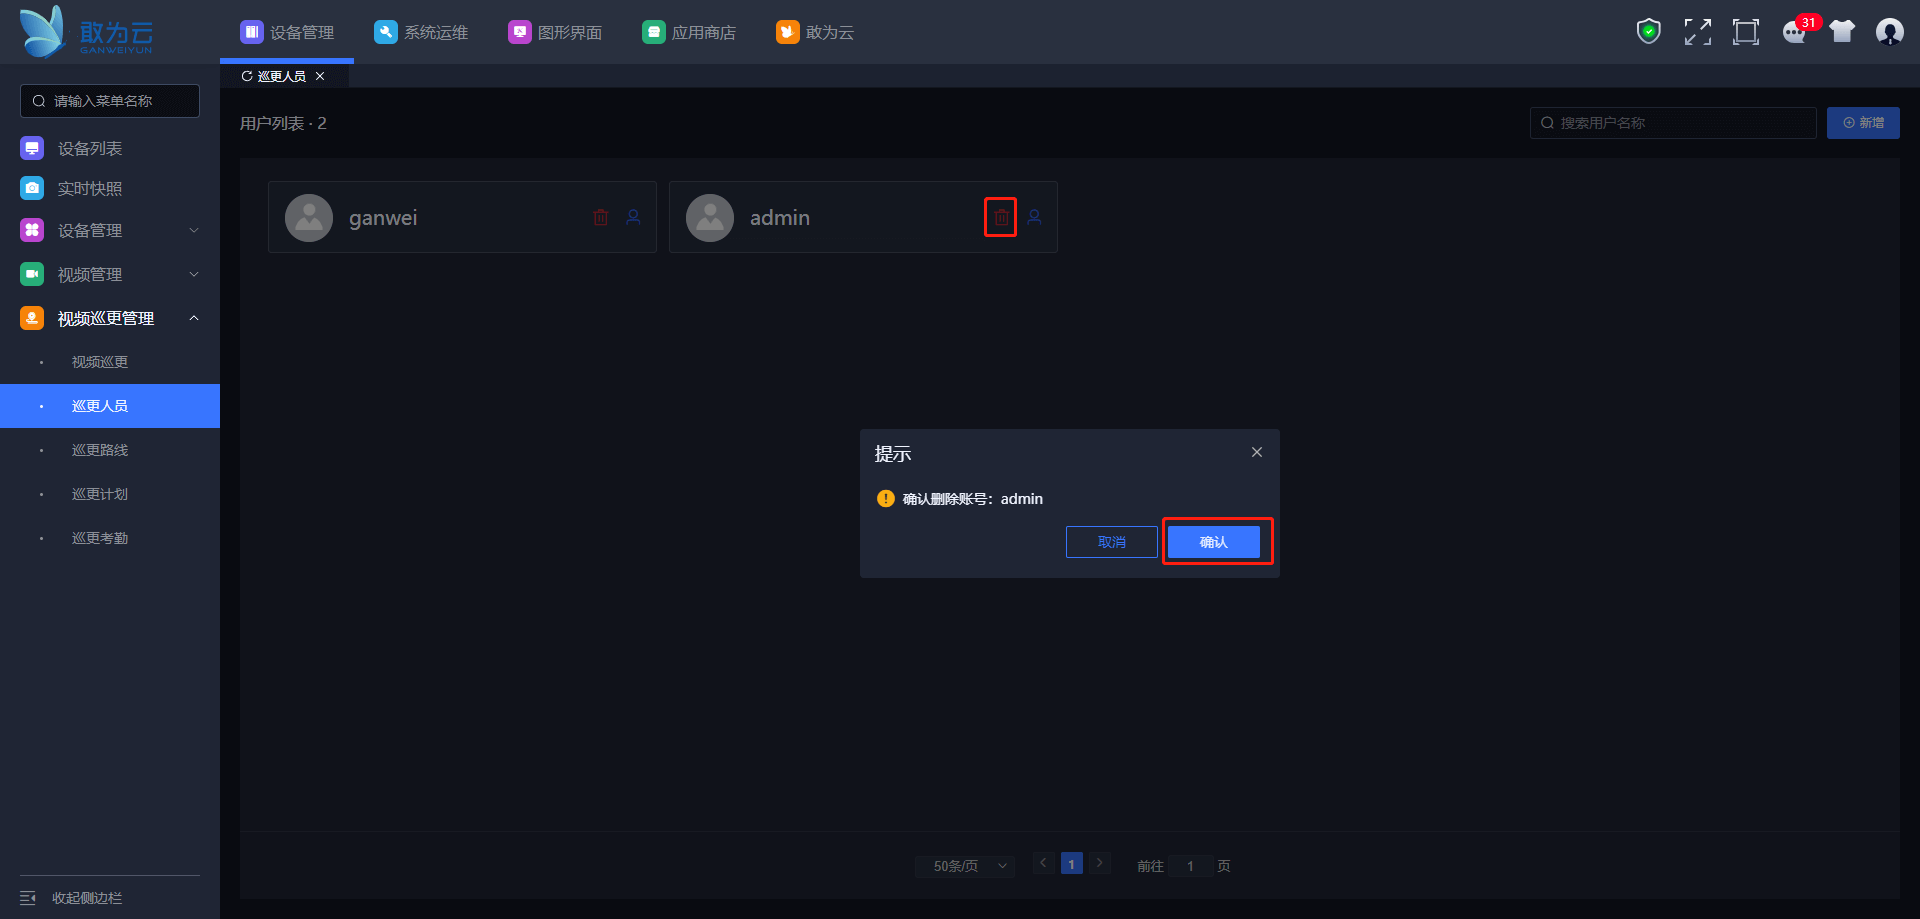
Task: Select page 1 in pagination
Action: [1072, 863]
